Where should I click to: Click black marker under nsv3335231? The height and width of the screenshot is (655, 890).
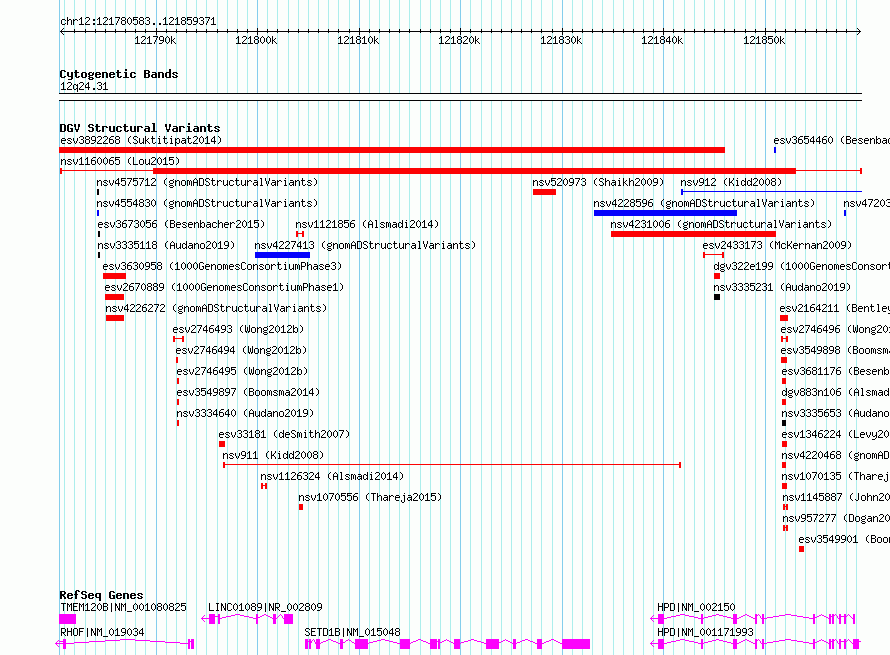coord(717,297)
